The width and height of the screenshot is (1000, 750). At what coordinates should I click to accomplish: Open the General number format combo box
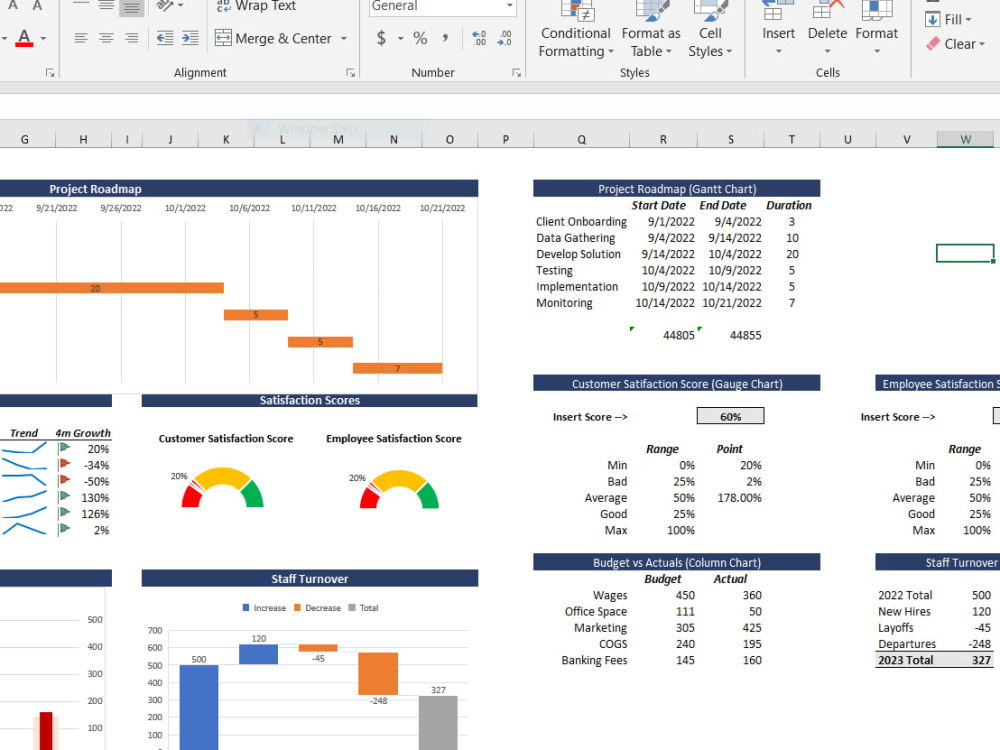click(x=443, y=6)
